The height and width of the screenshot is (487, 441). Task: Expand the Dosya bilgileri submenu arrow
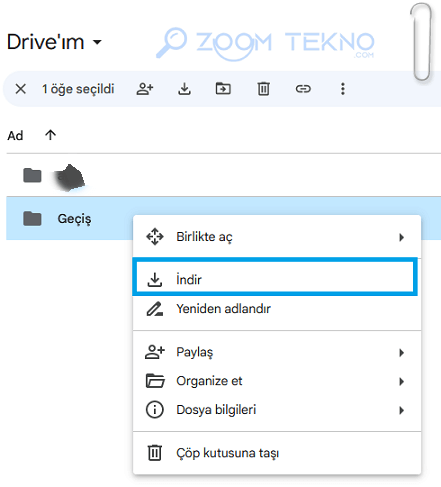[401, 410]
